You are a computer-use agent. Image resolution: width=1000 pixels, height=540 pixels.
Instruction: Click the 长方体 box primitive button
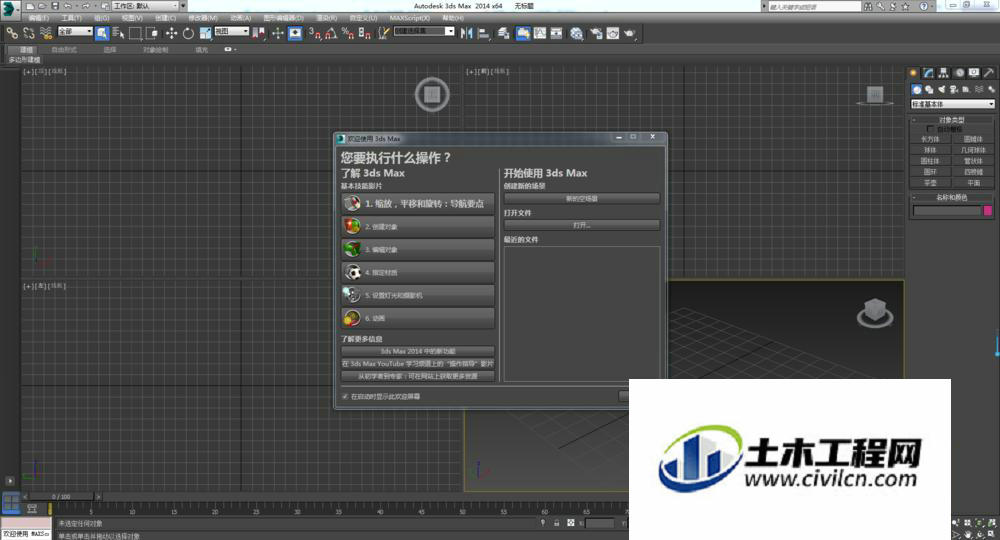coord(930,140)
